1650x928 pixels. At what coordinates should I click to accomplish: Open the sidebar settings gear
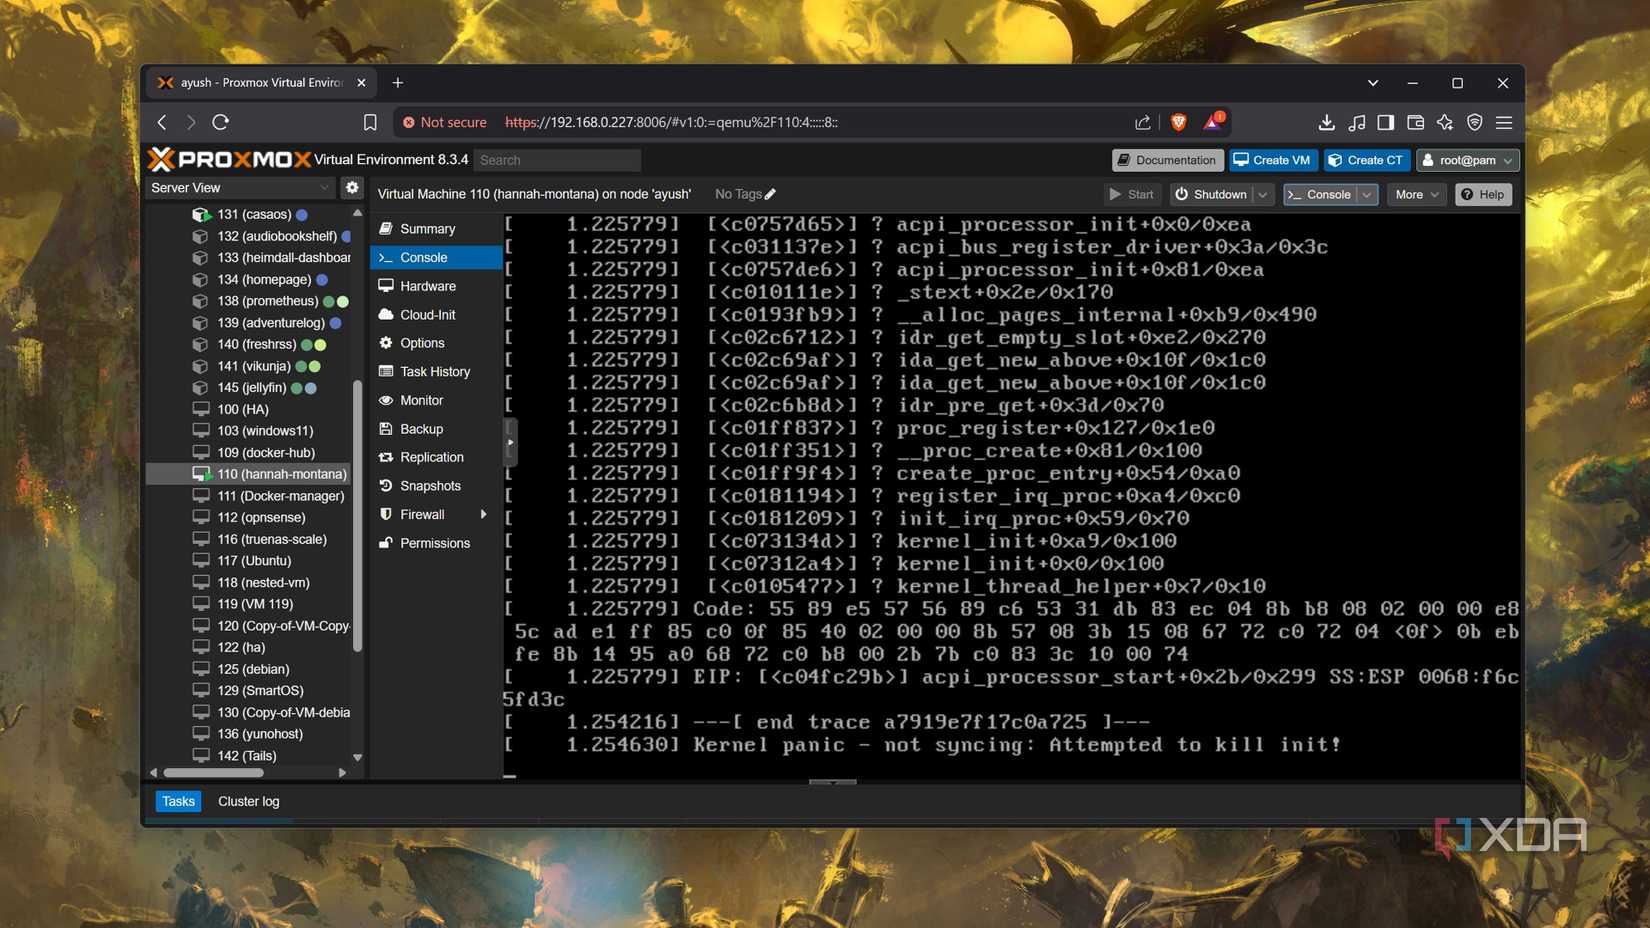(352, 187)
